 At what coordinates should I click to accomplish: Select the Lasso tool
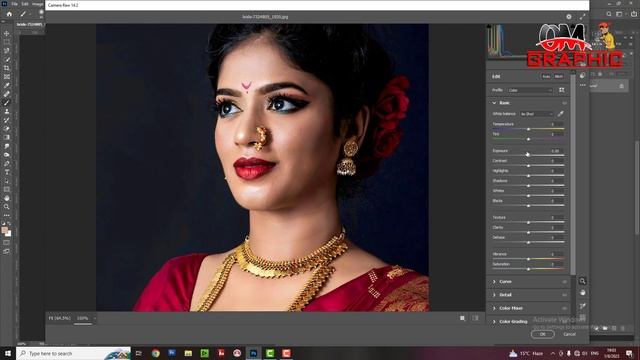pyautogui.click(x=7, y=51)
